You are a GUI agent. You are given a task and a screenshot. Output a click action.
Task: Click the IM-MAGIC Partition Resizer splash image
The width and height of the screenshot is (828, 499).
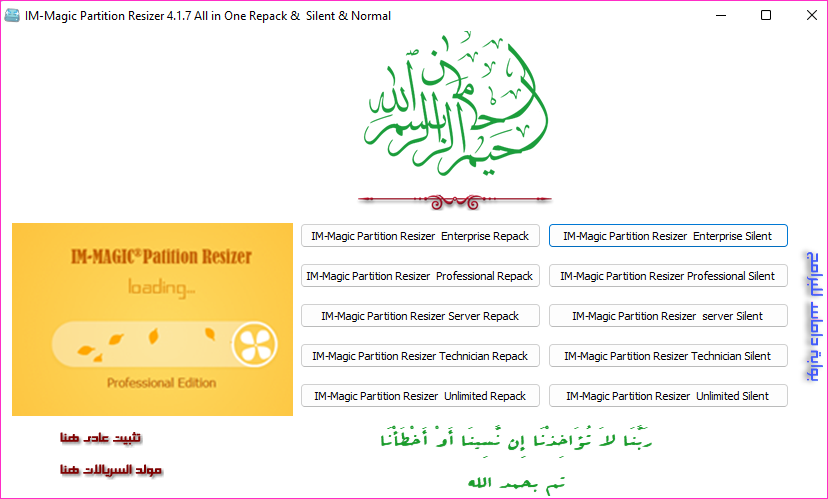pos(153,319)
